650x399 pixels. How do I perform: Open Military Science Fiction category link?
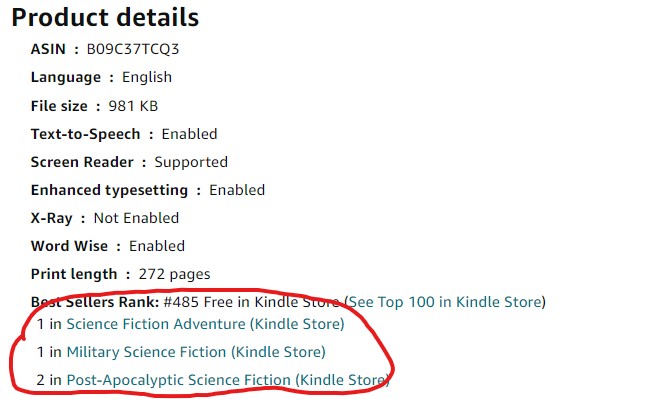[196, 352]
